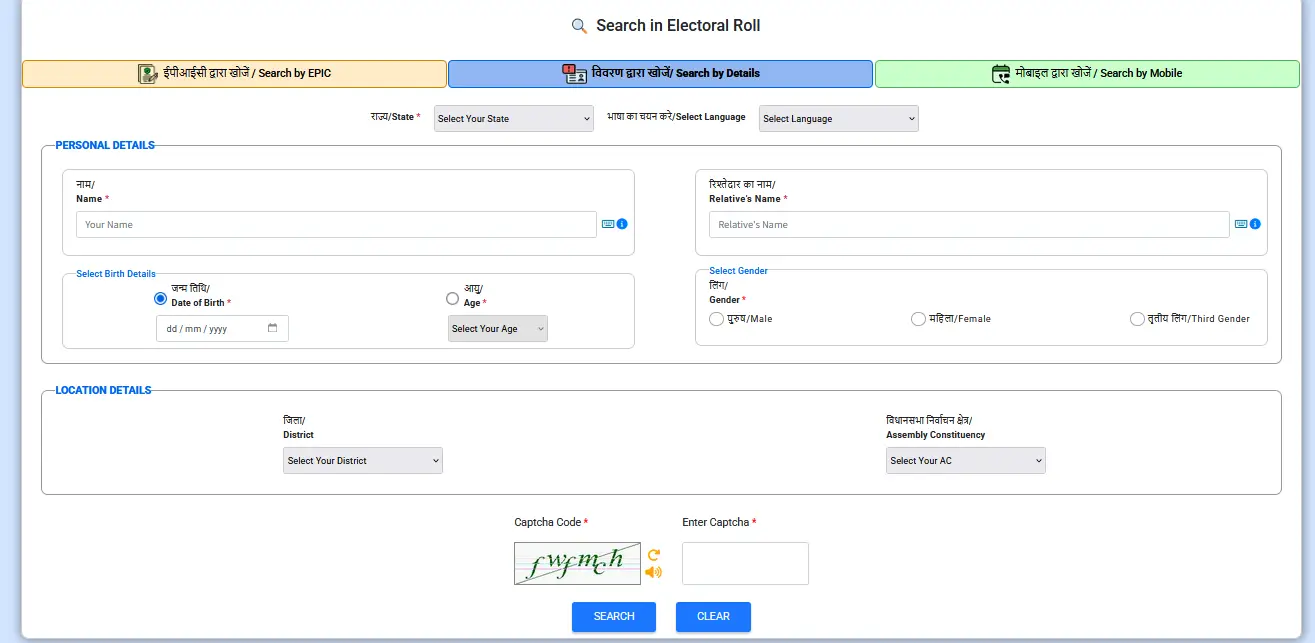
Task: Click the info icon beside Name field
Action: 622,224
